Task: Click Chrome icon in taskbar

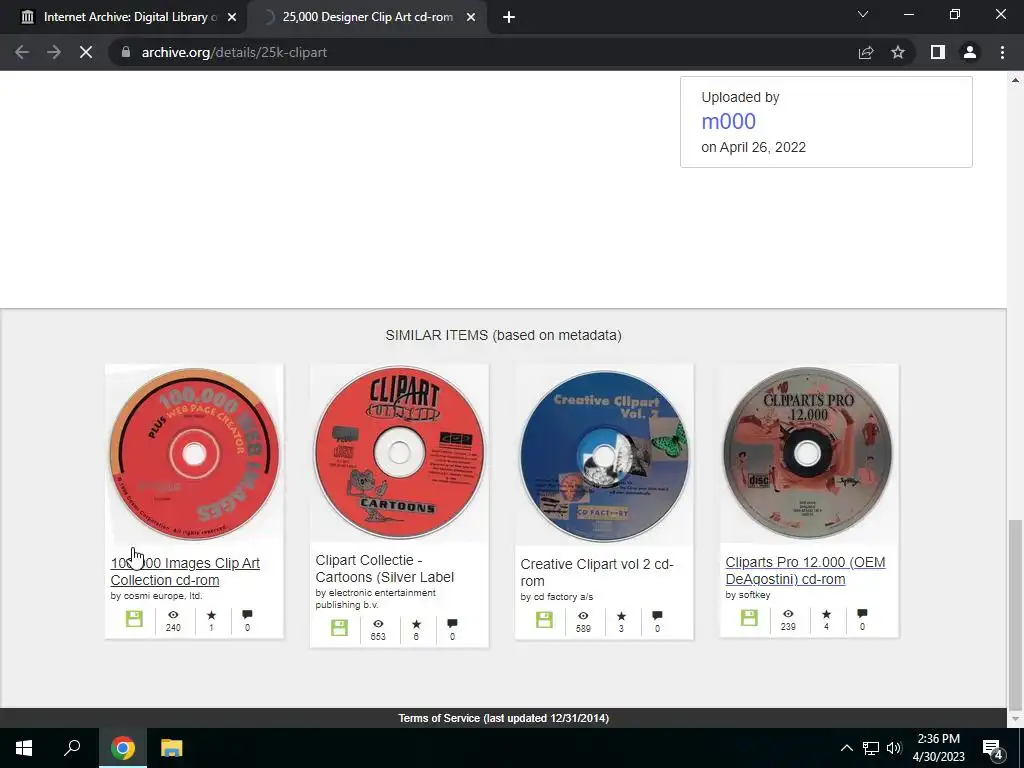Action: pyautogui.click(x=123, y=748)
